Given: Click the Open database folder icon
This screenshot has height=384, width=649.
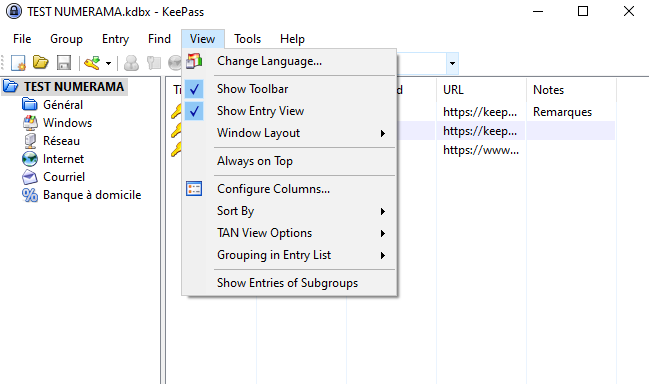Looking at the screenshot, I should [x=41, y=62].
